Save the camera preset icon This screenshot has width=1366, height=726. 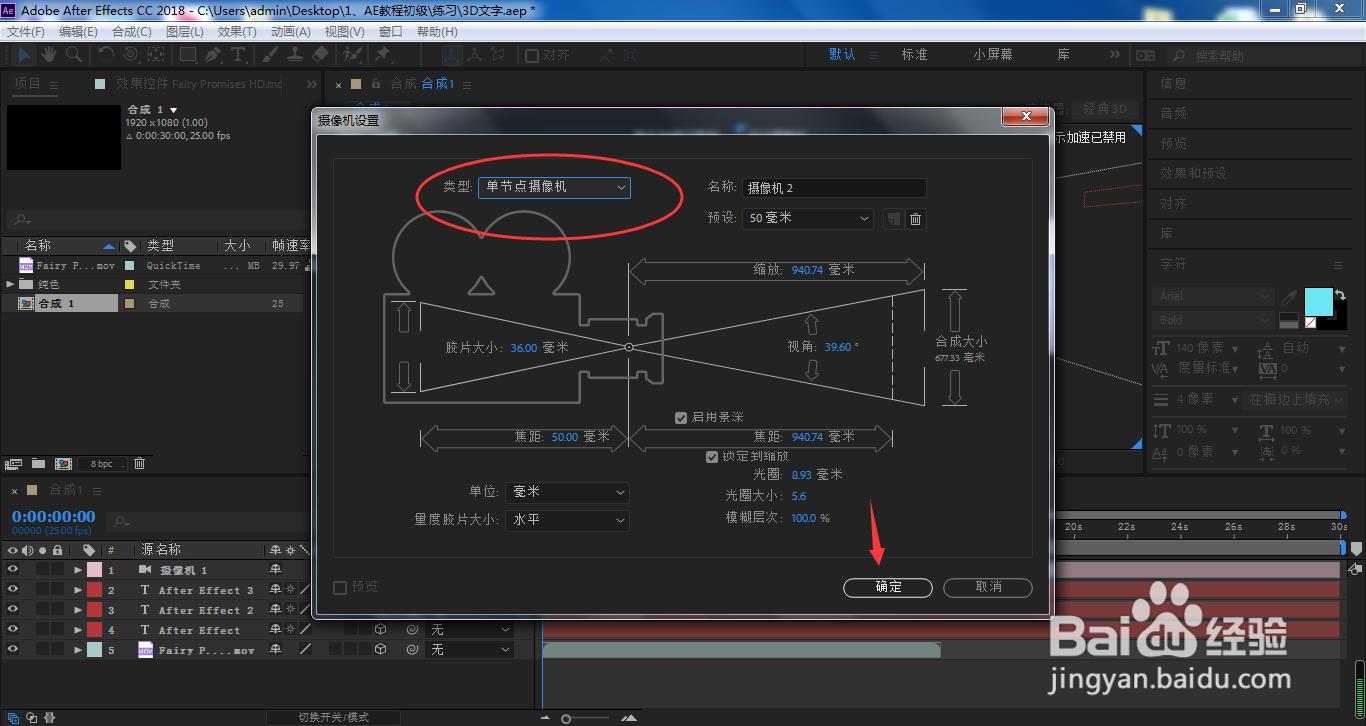893,218
